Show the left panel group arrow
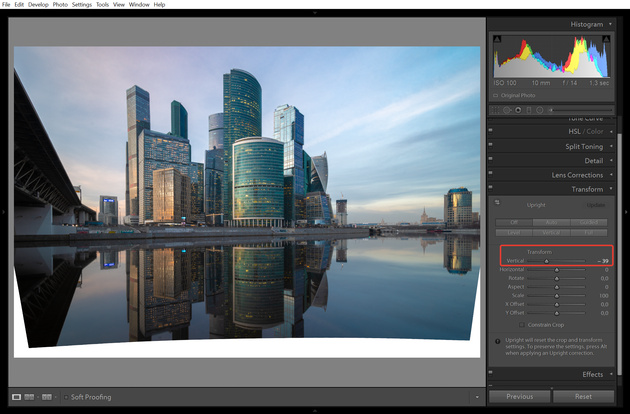This screenshot has height=414, width=630. 3,211
